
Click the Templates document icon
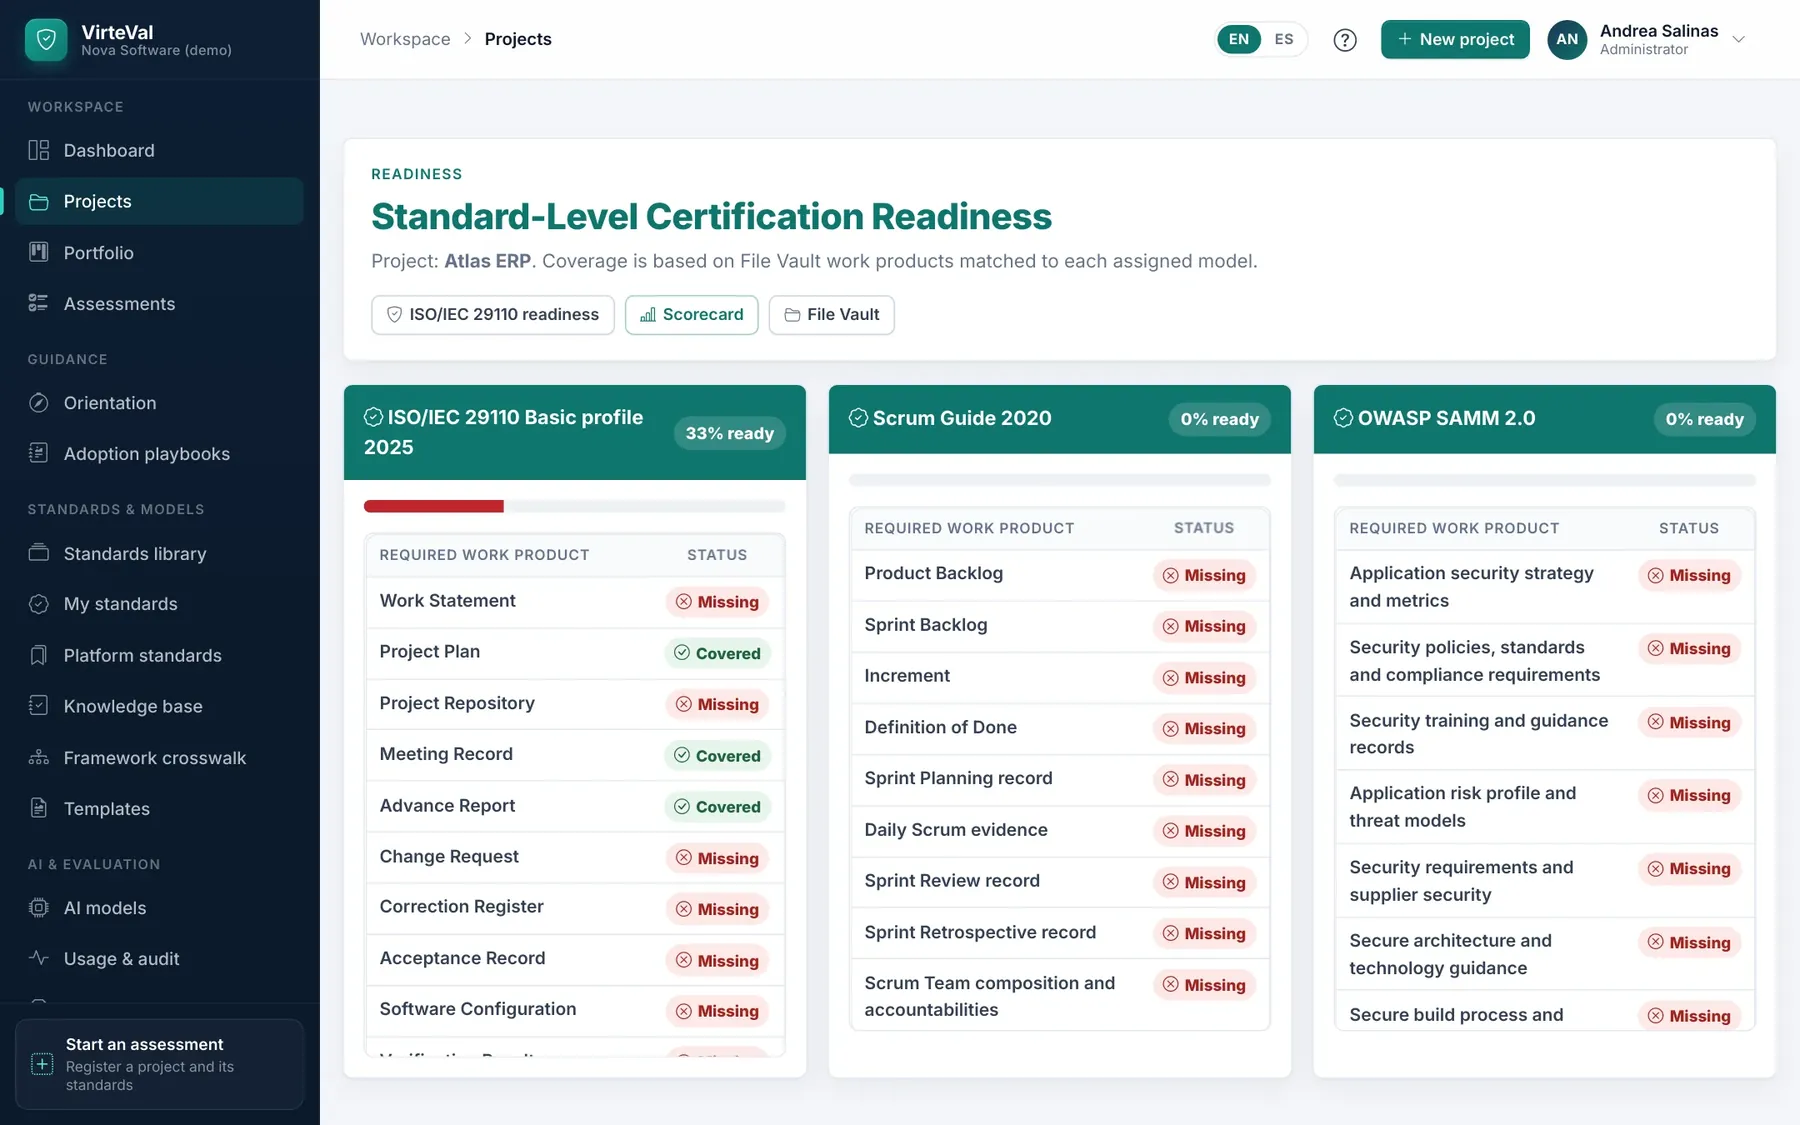pyautogui.click(x=39, y=808)
